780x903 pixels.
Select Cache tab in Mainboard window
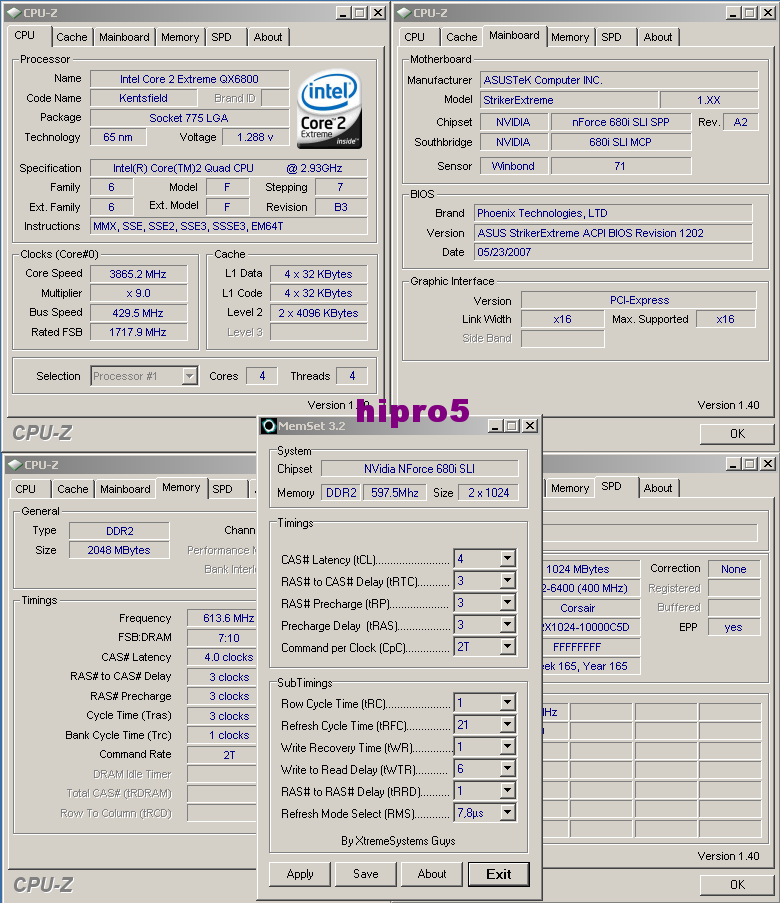coord(461,37)
